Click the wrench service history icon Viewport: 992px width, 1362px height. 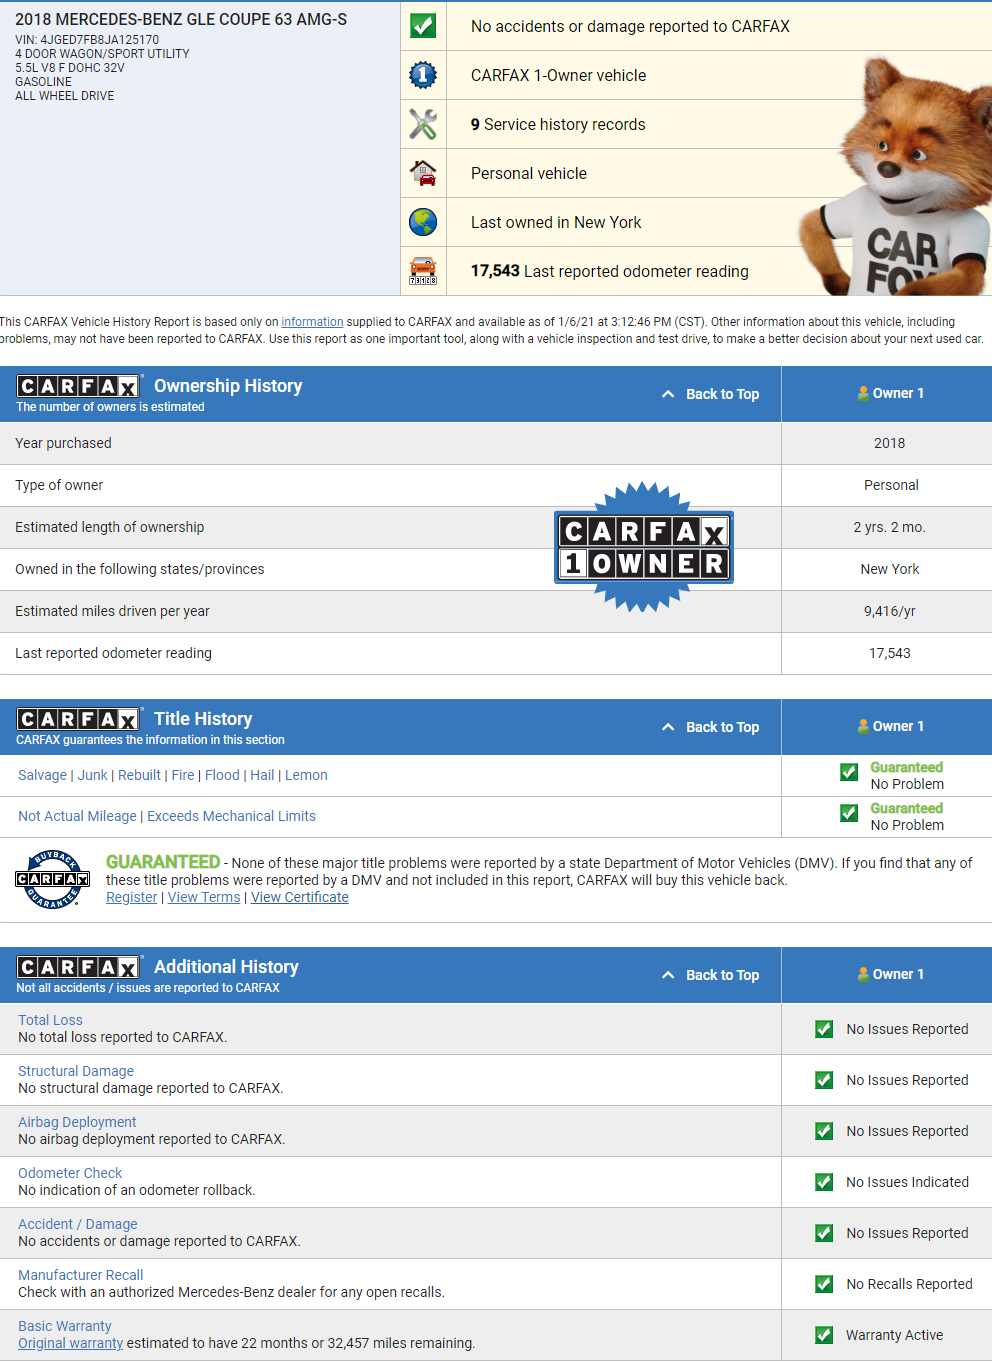423,124
